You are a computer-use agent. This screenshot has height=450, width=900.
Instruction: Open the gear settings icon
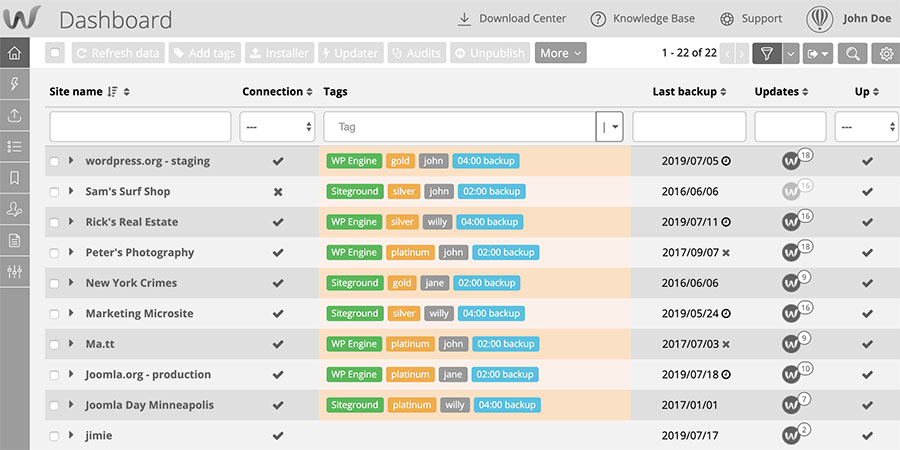pyautogui.click(x=886, y=53)
